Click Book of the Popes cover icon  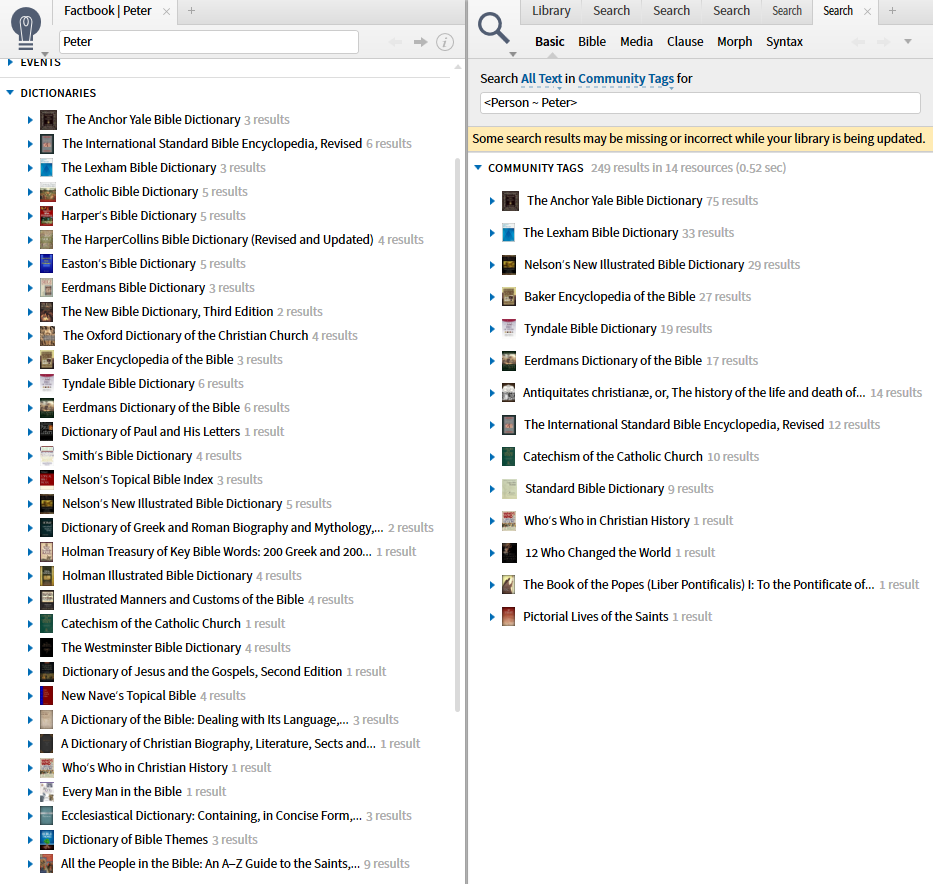tap(508, 585)
